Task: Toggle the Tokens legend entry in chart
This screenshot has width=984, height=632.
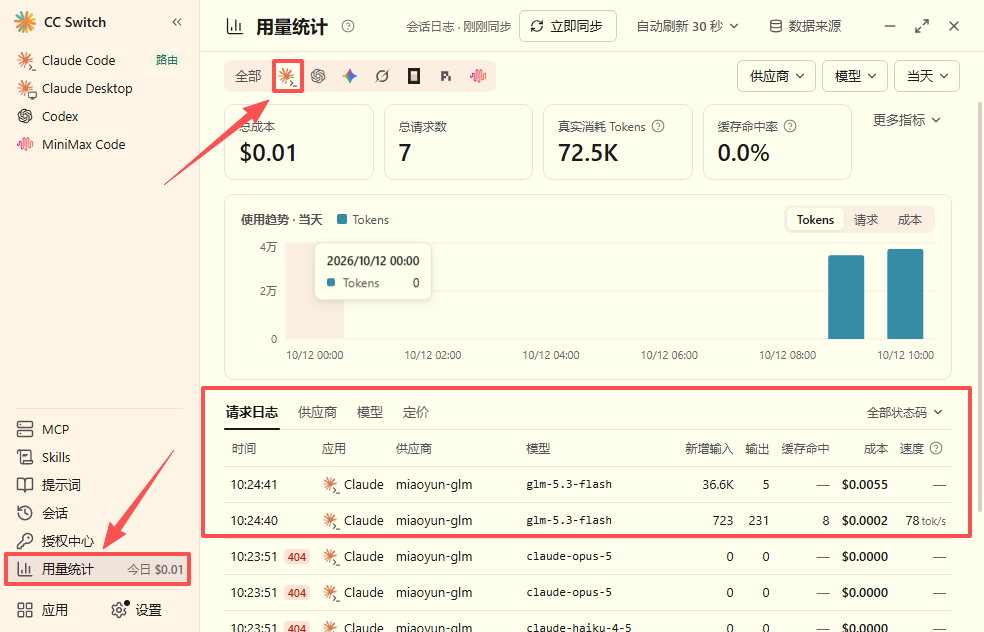Action: [363, 220]
